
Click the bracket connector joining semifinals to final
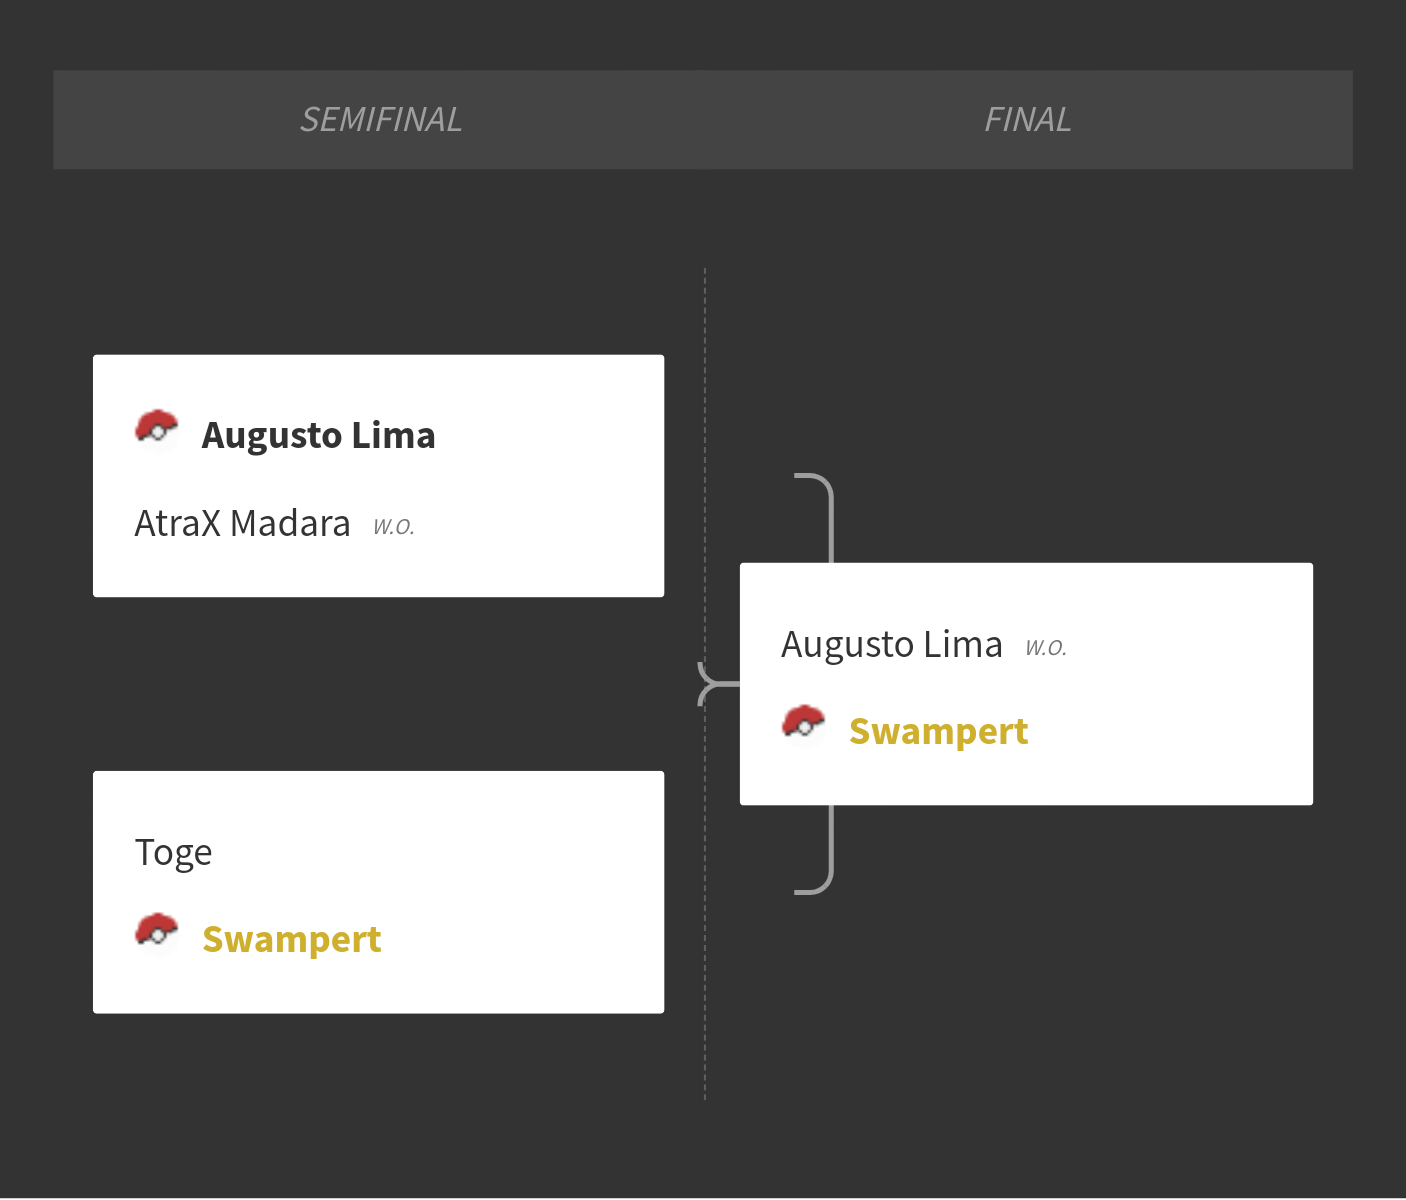tap(718, 684)
